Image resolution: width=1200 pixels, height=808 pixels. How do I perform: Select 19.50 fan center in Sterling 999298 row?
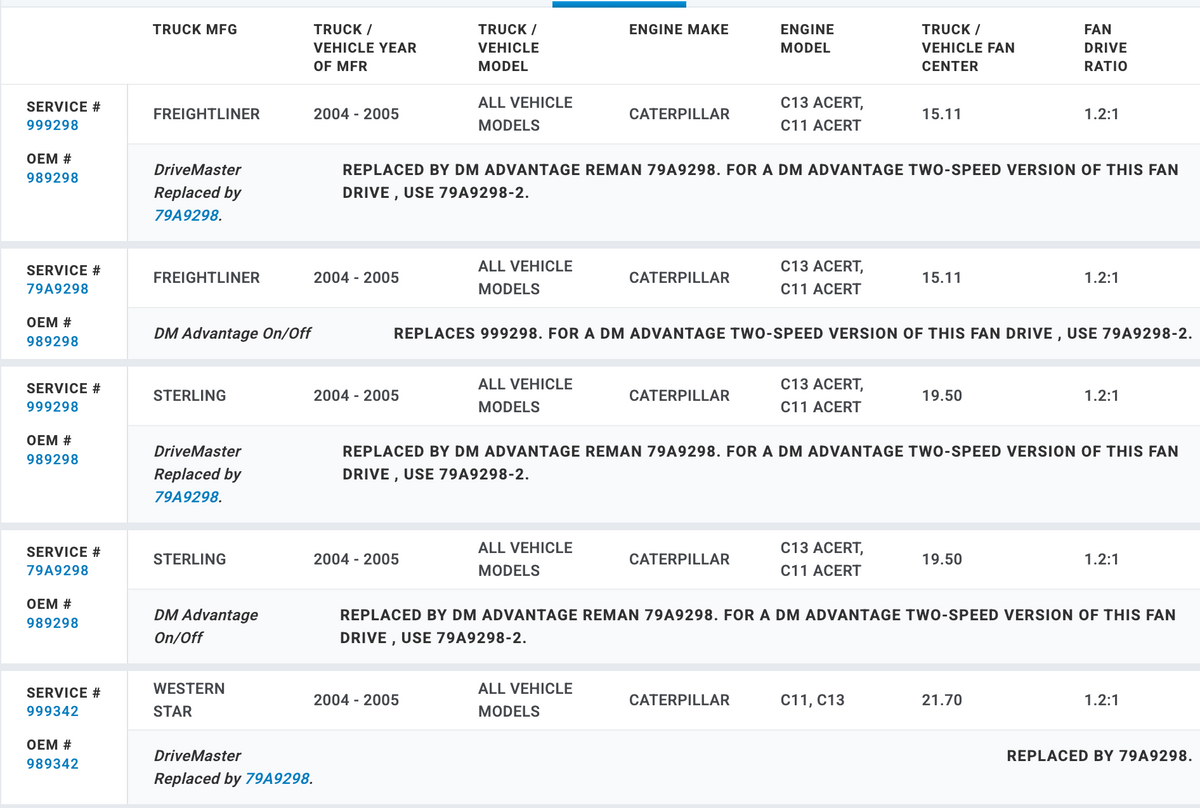(x=942, y=396)
